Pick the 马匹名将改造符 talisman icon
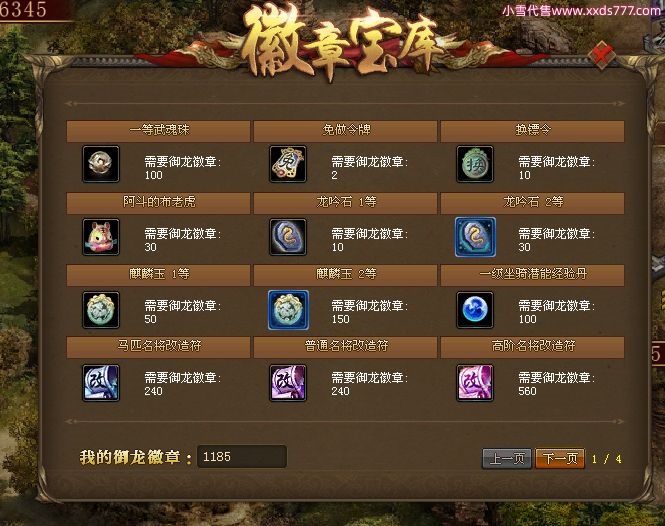The image size is (665, 526). [x=101, y=383]
